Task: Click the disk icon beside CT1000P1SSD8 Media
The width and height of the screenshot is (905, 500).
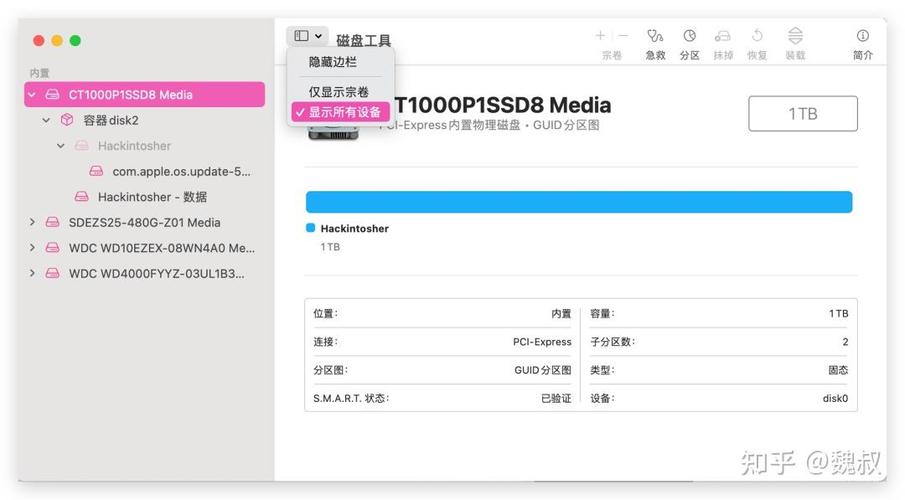Action: [53, 95]
